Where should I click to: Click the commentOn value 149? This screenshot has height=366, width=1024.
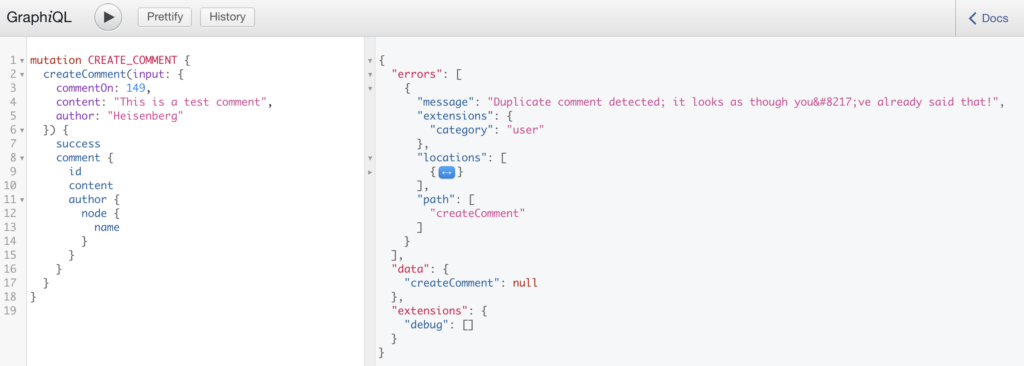(x=135, y=88)
